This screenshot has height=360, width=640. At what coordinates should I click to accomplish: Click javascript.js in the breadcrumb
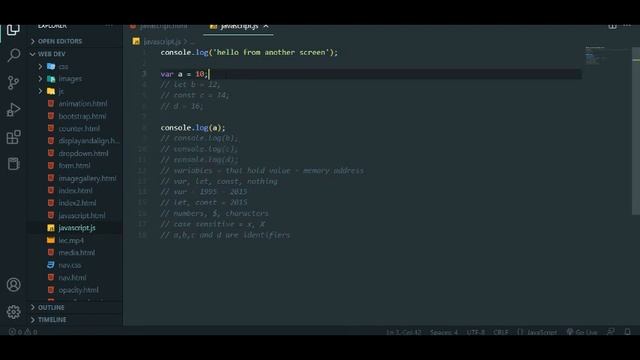pos(162,42)
